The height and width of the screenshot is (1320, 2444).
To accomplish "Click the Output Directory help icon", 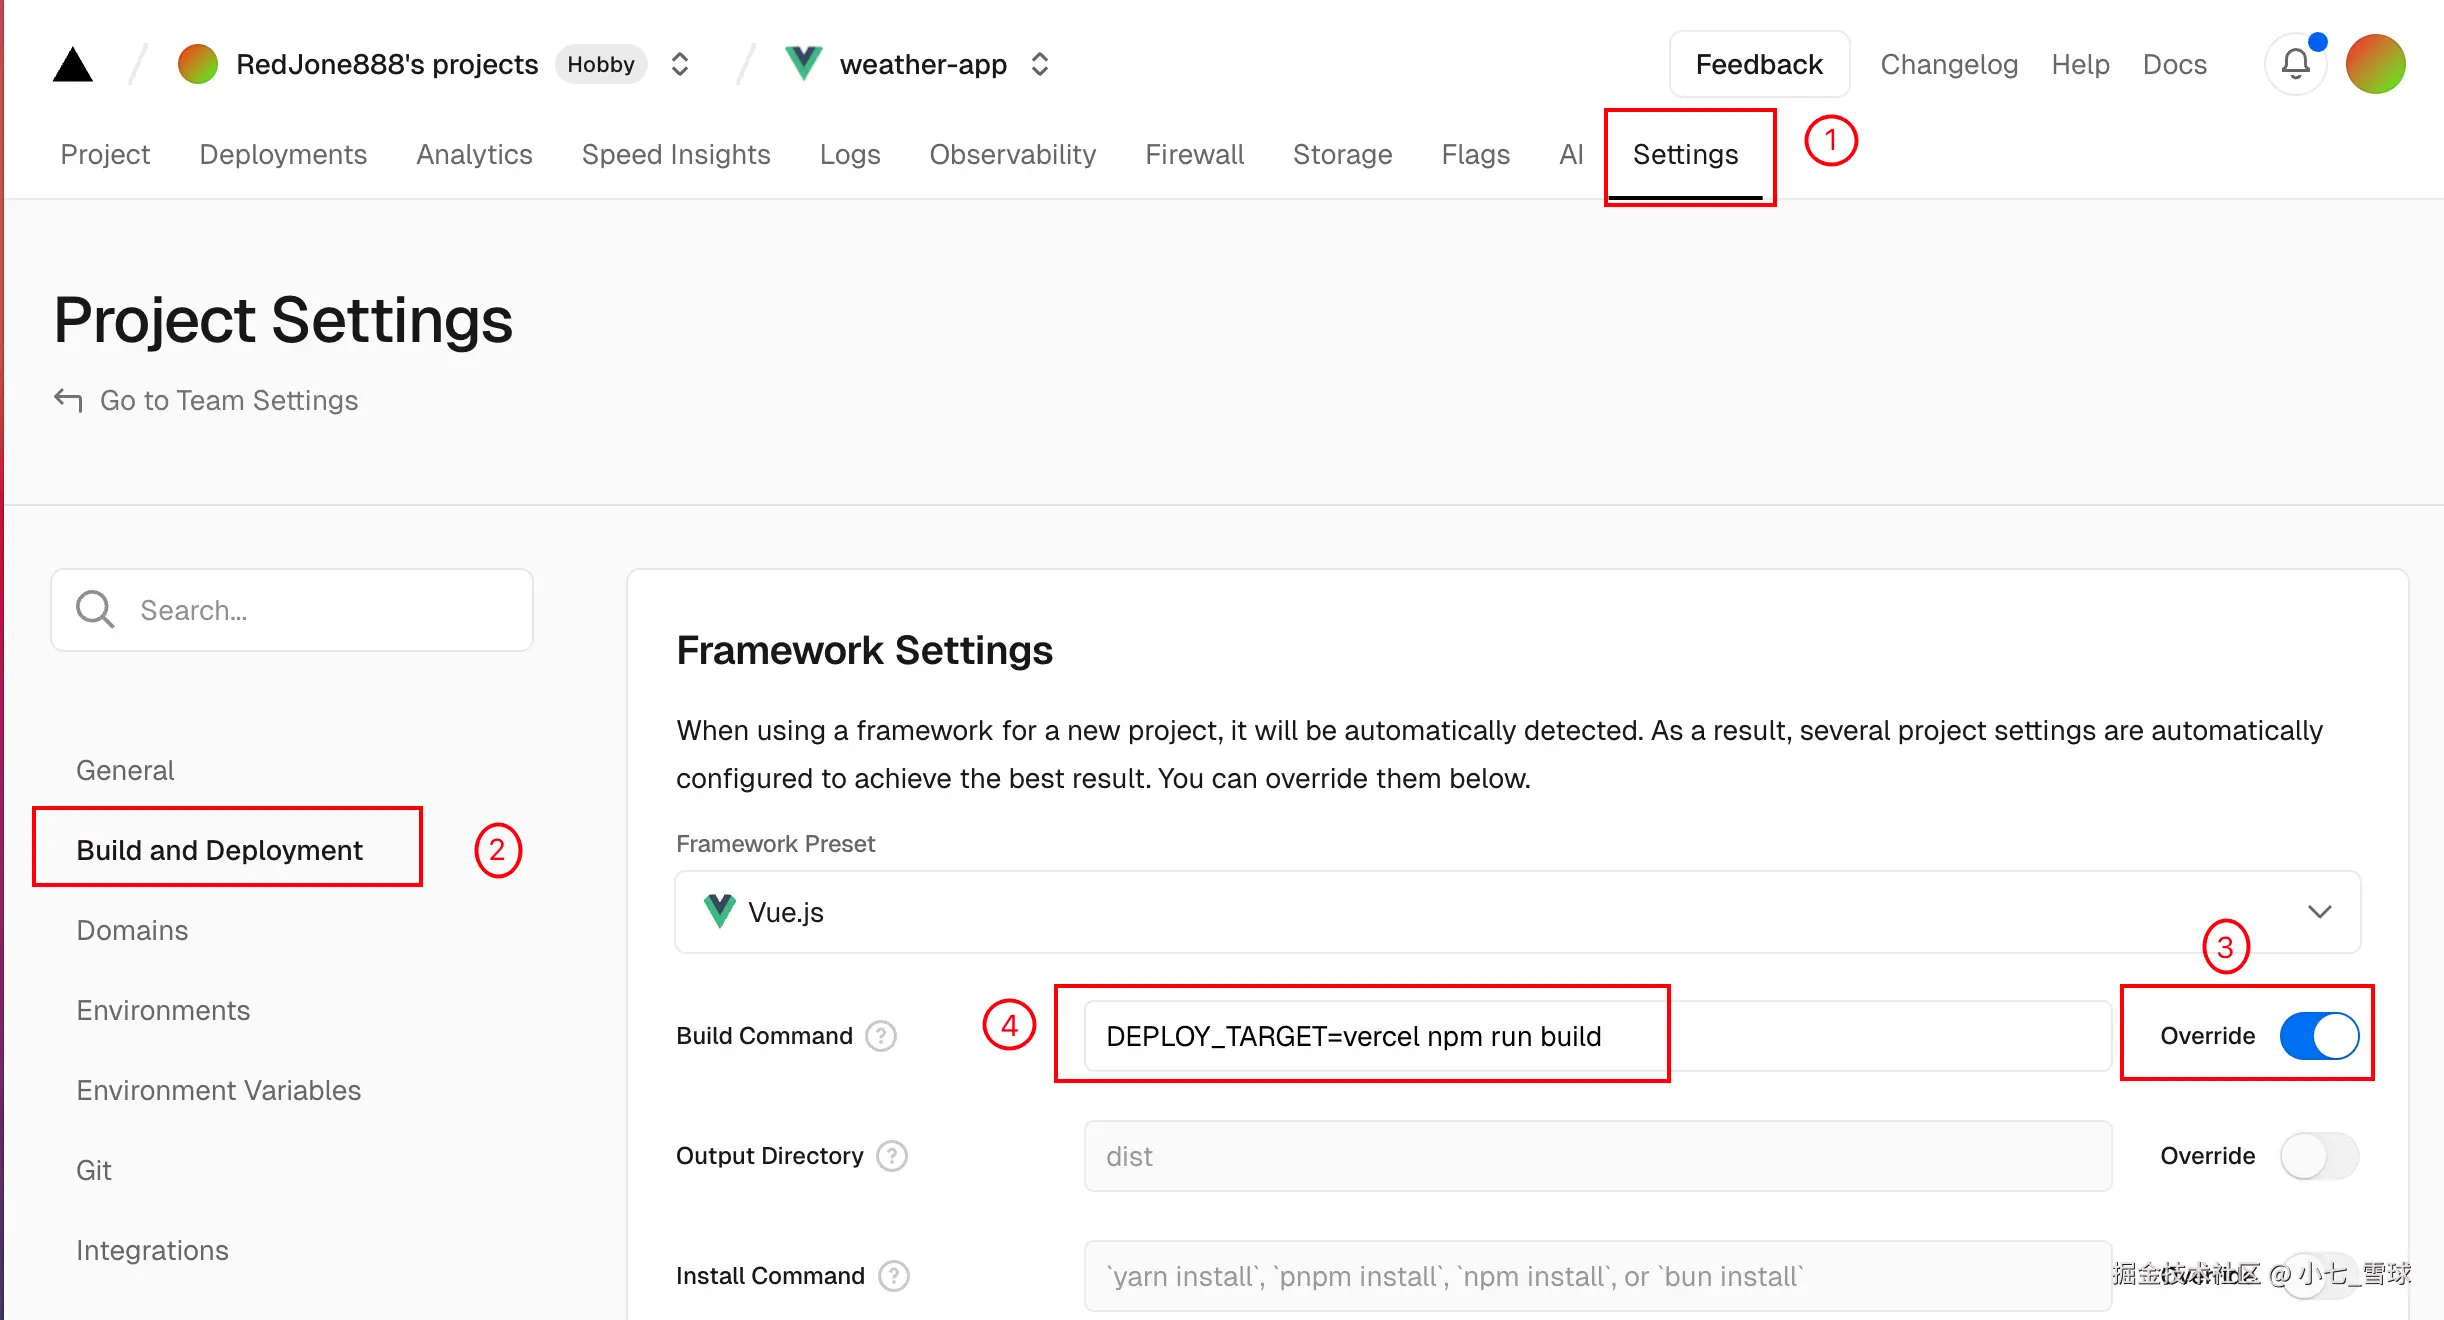I will (891, 1156).
